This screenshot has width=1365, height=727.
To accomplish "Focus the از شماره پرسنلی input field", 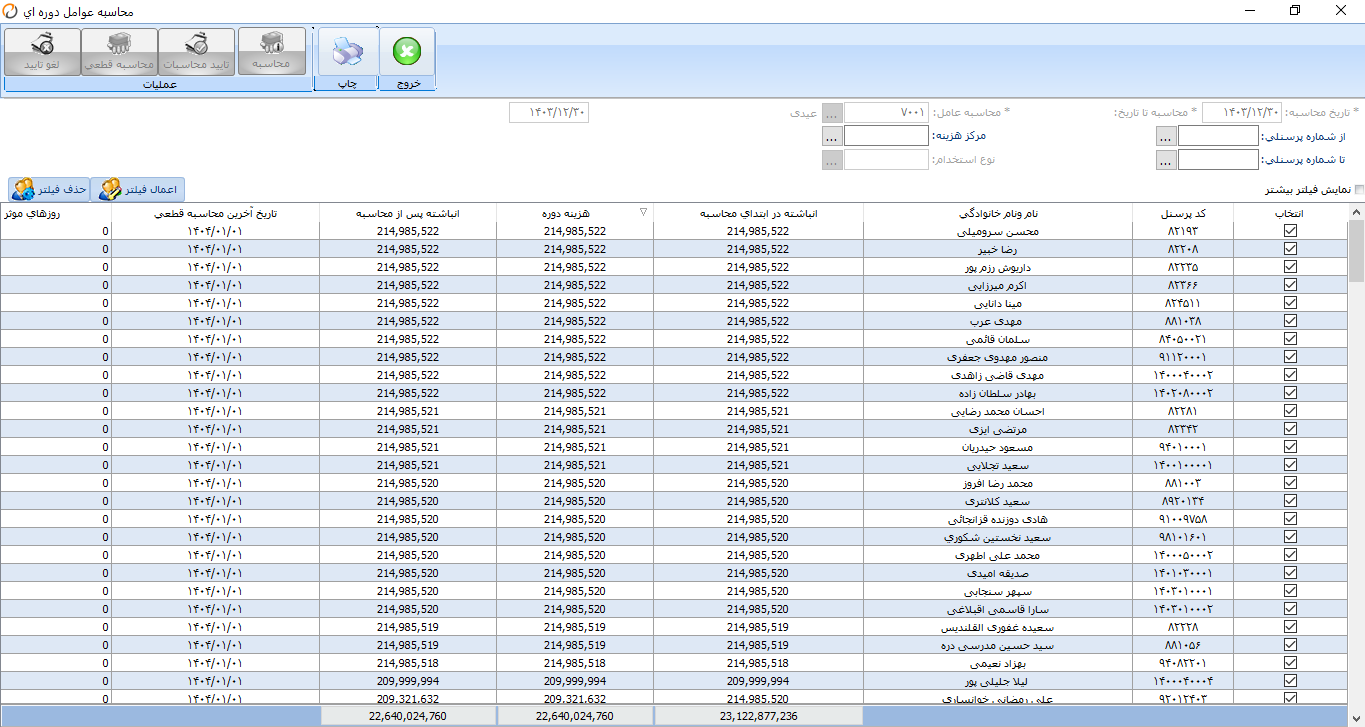I will click(1218, 137).
